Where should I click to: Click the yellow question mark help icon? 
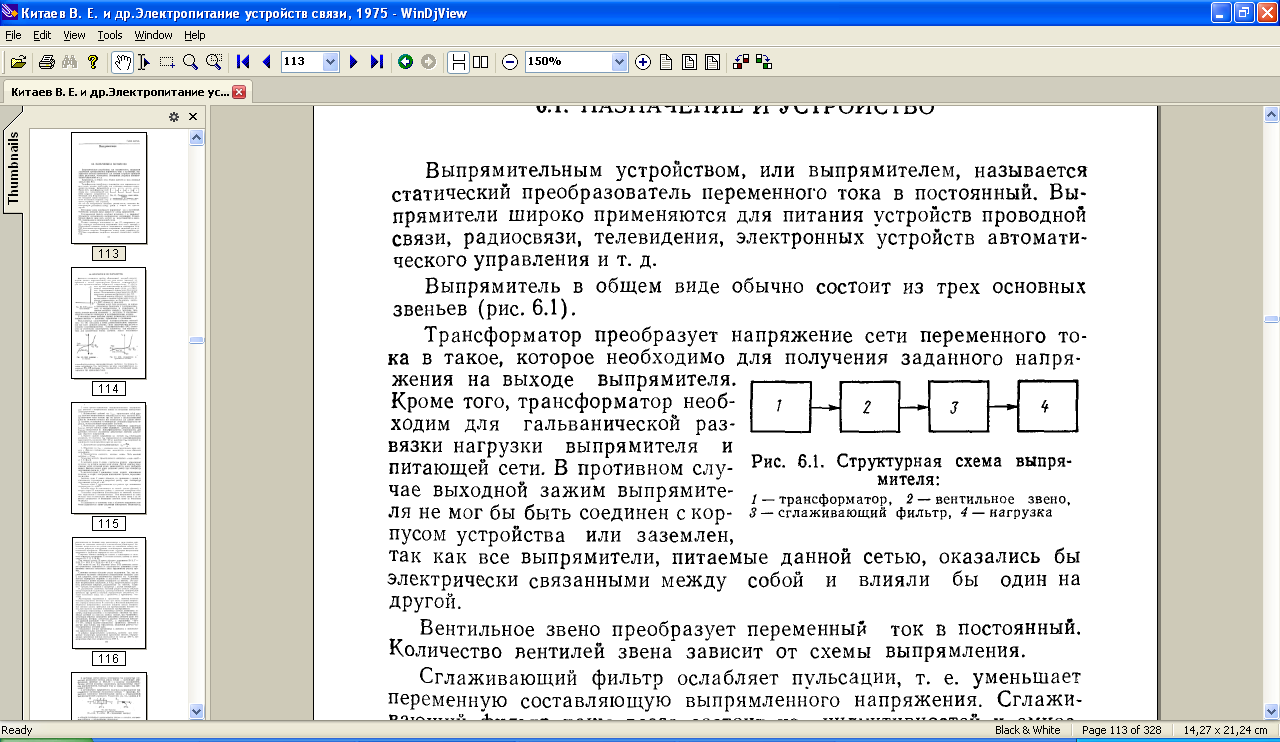93,62
